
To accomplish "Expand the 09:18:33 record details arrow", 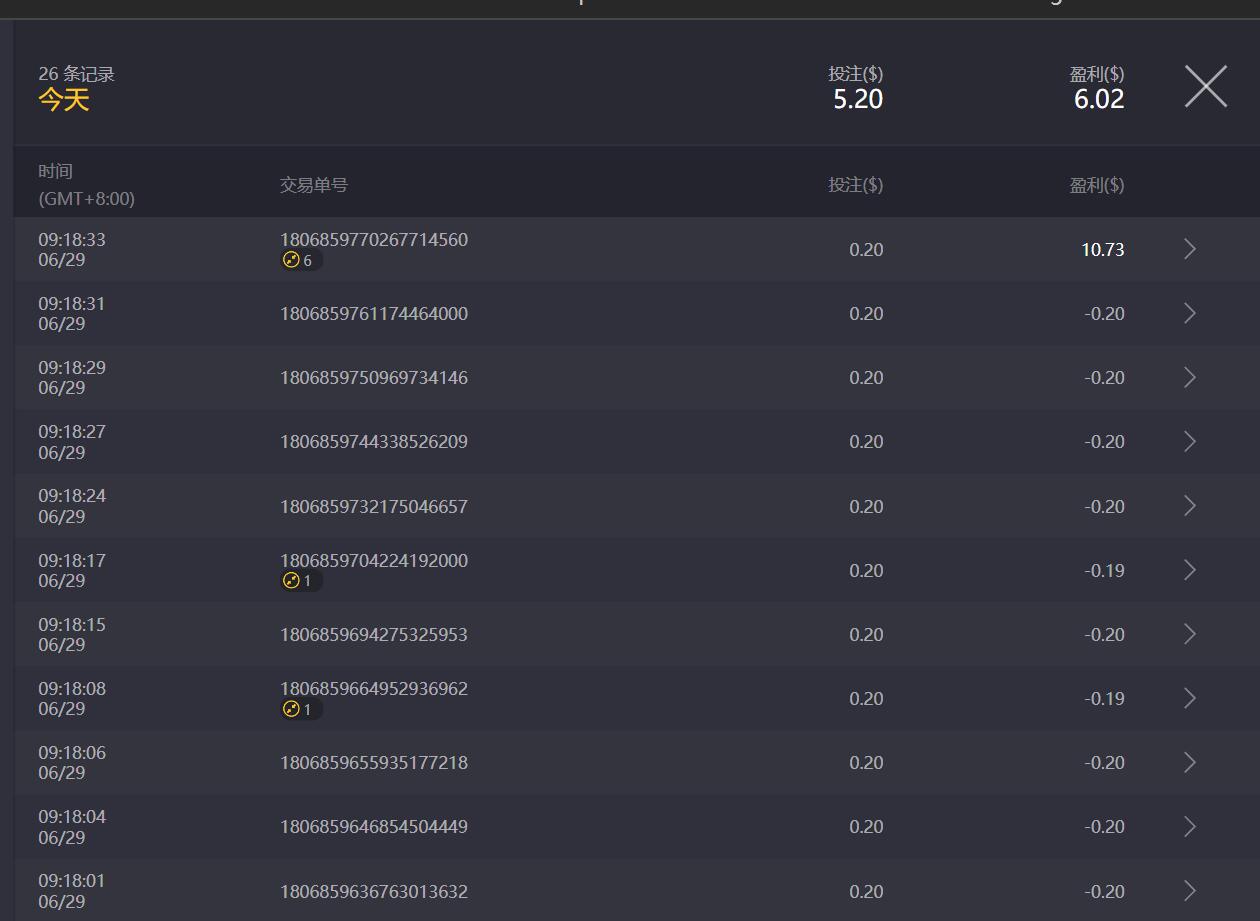I will (x=1189, y=249).
